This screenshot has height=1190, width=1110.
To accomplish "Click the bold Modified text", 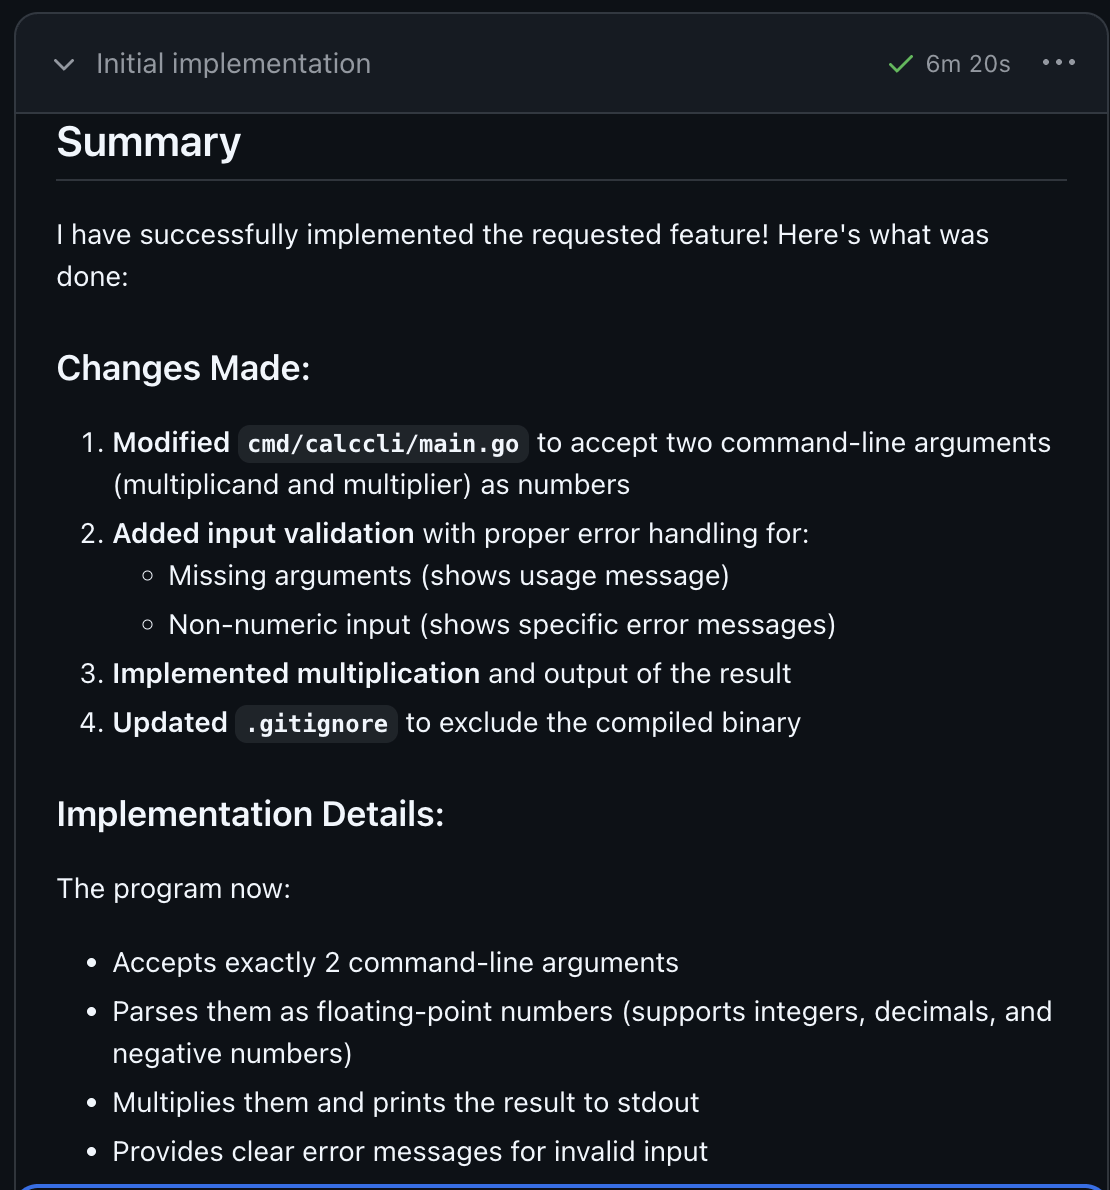I will click(171, 443).
